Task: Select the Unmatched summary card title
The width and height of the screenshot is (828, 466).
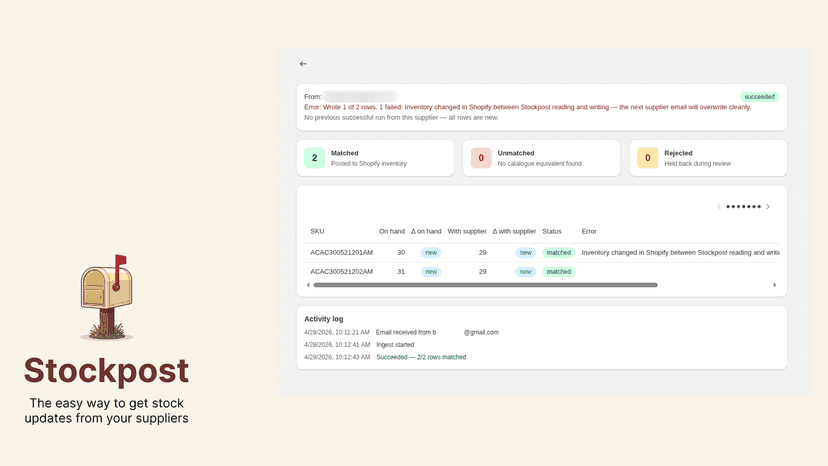Action: [x=516, y=153]
